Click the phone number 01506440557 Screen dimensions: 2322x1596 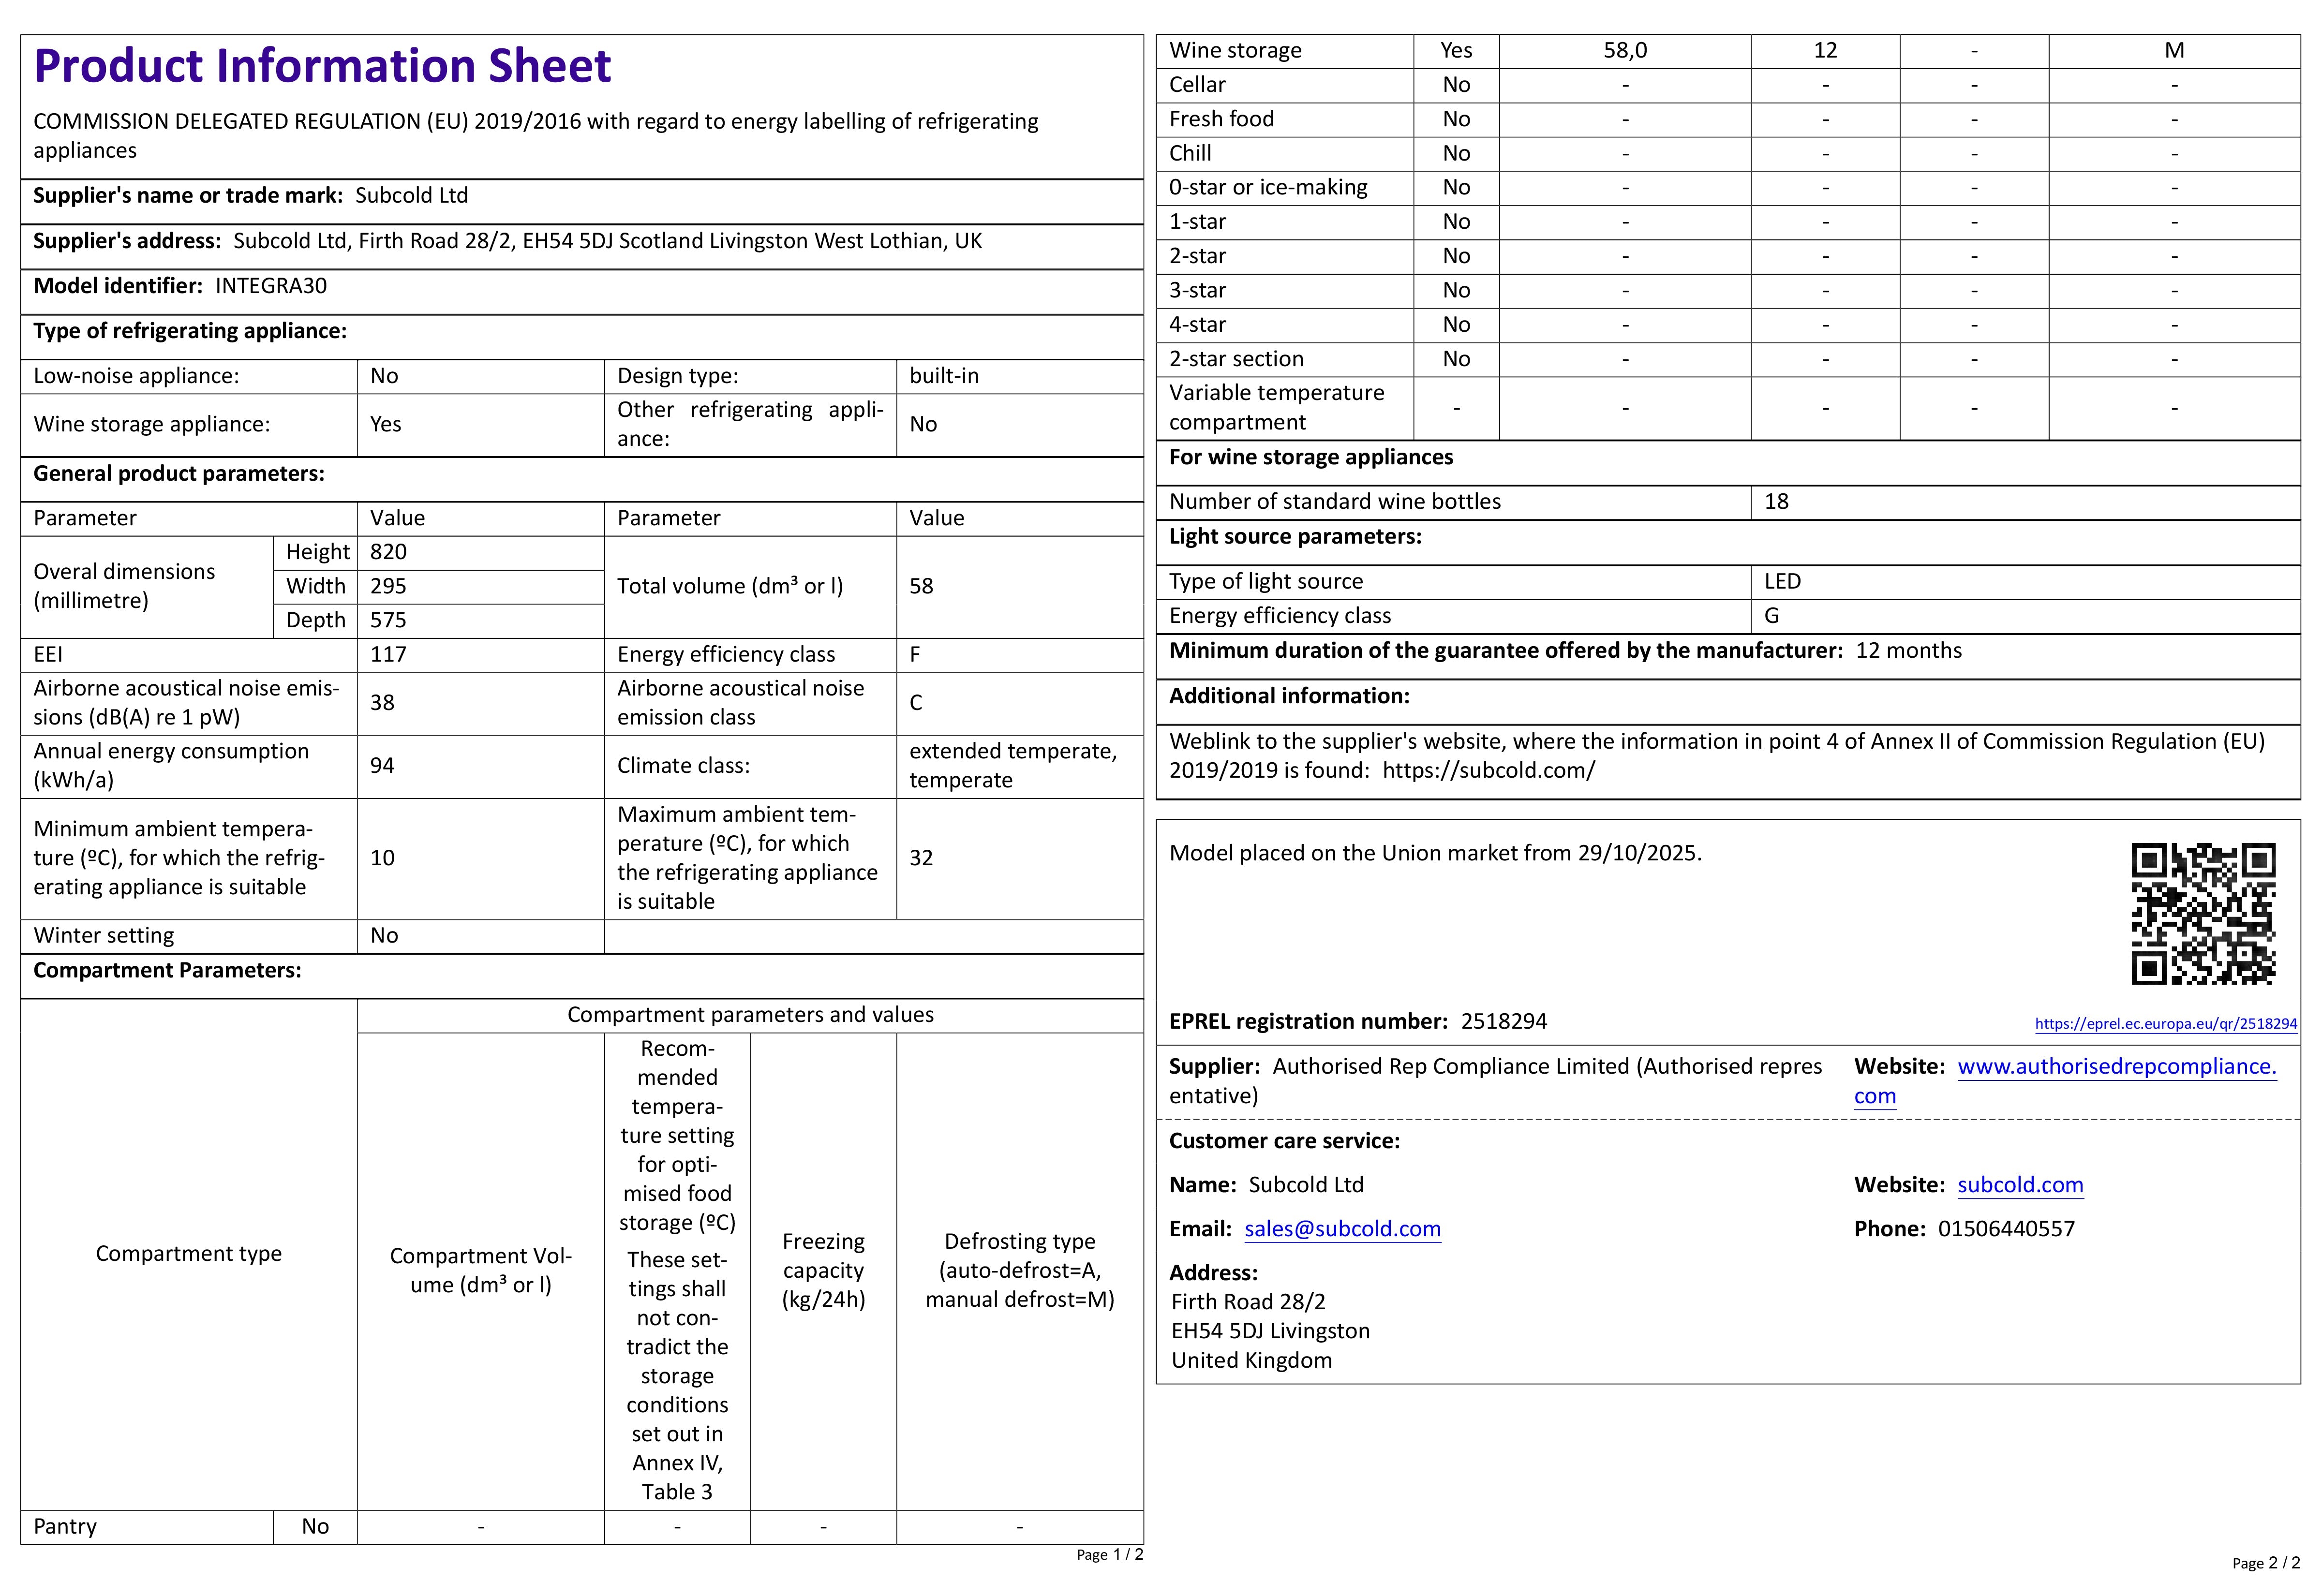point(2006,1229)
